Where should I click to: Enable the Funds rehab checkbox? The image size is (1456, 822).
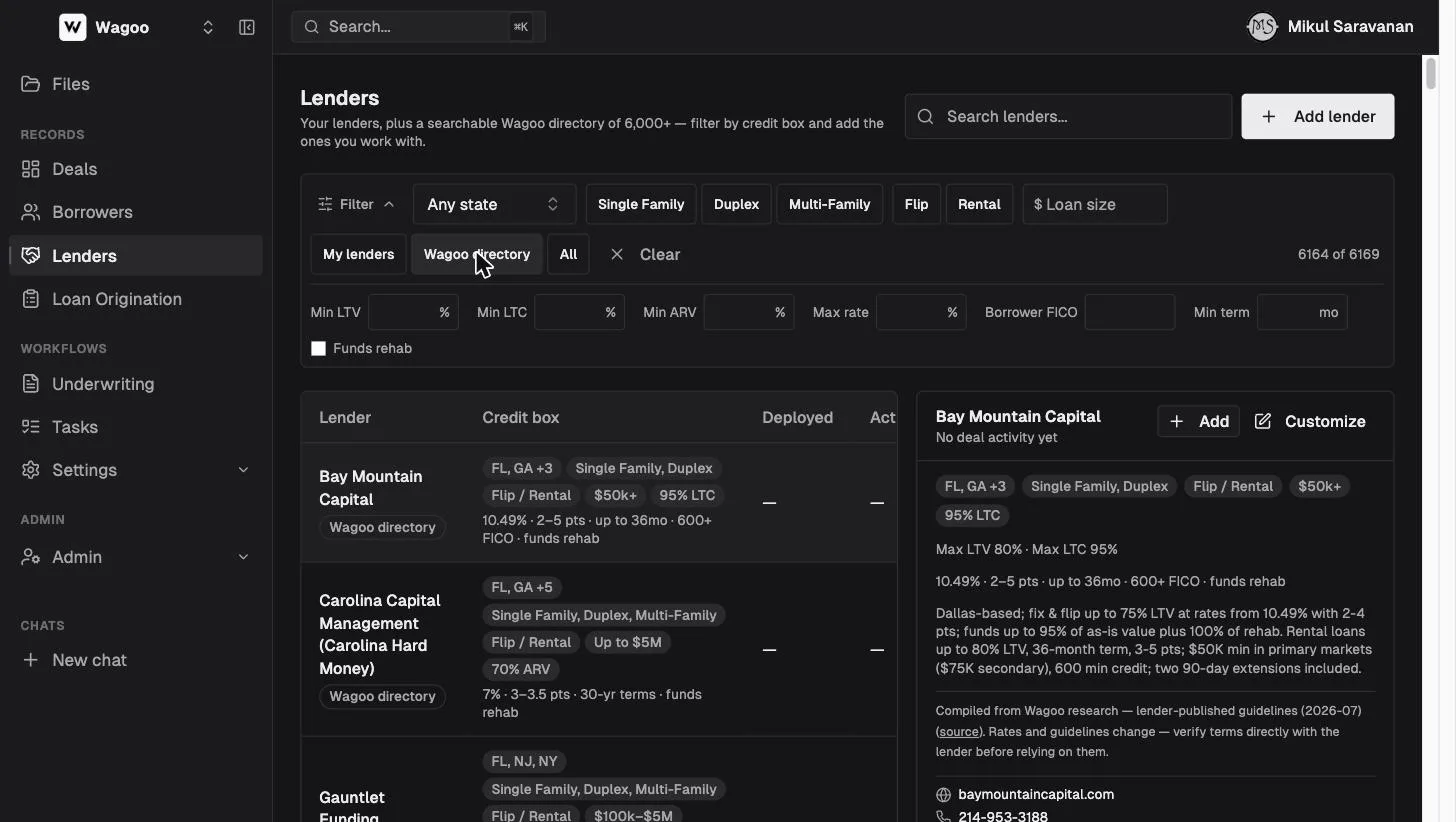(319, 348)
